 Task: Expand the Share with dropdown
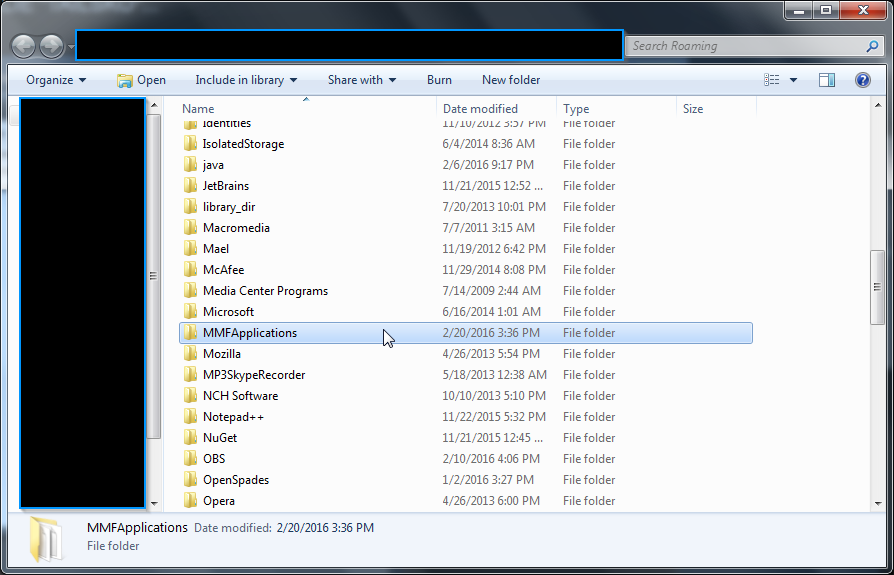point(362,80)
